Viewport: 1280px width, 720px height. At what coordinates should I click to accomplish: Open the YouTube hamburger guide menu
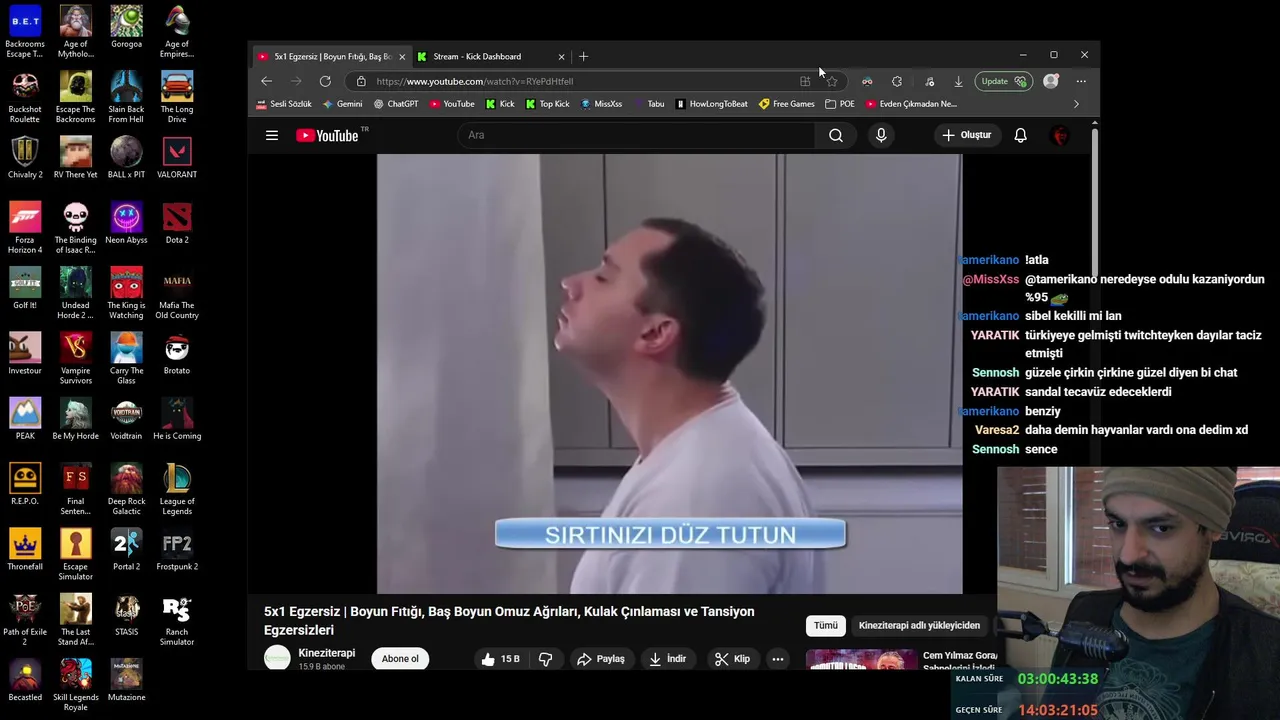[272, 135]
